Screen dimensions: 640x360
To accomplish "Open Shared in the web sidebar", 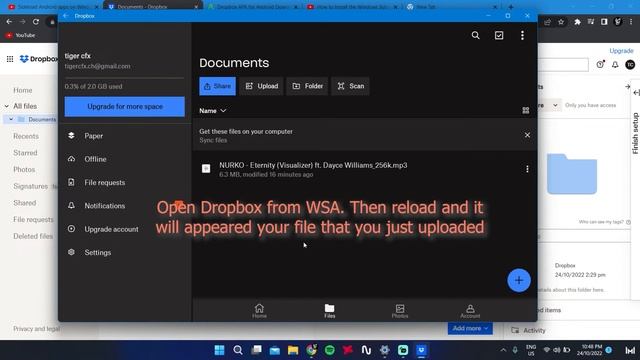I will 24,203.
